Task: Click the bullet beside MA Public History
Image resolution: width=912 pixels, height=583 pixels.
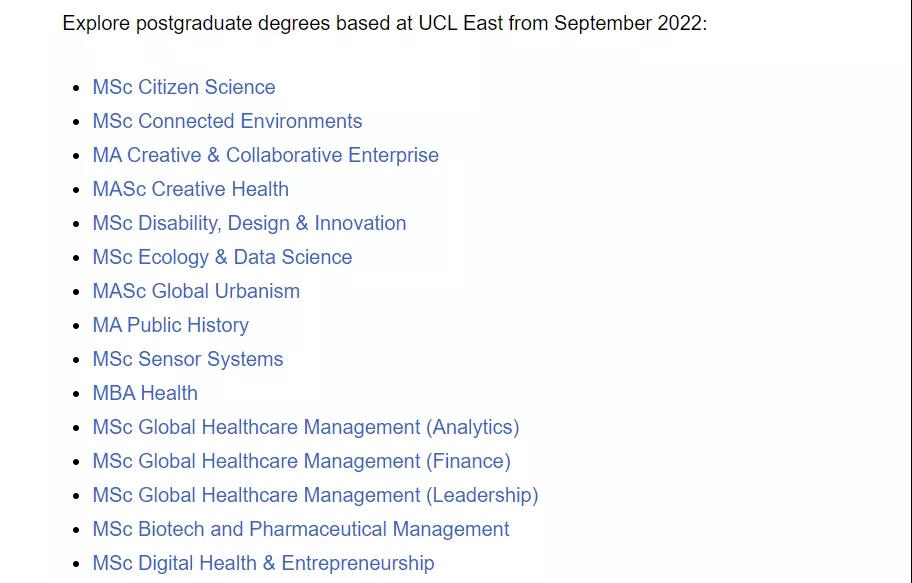Action: (76, 326)
